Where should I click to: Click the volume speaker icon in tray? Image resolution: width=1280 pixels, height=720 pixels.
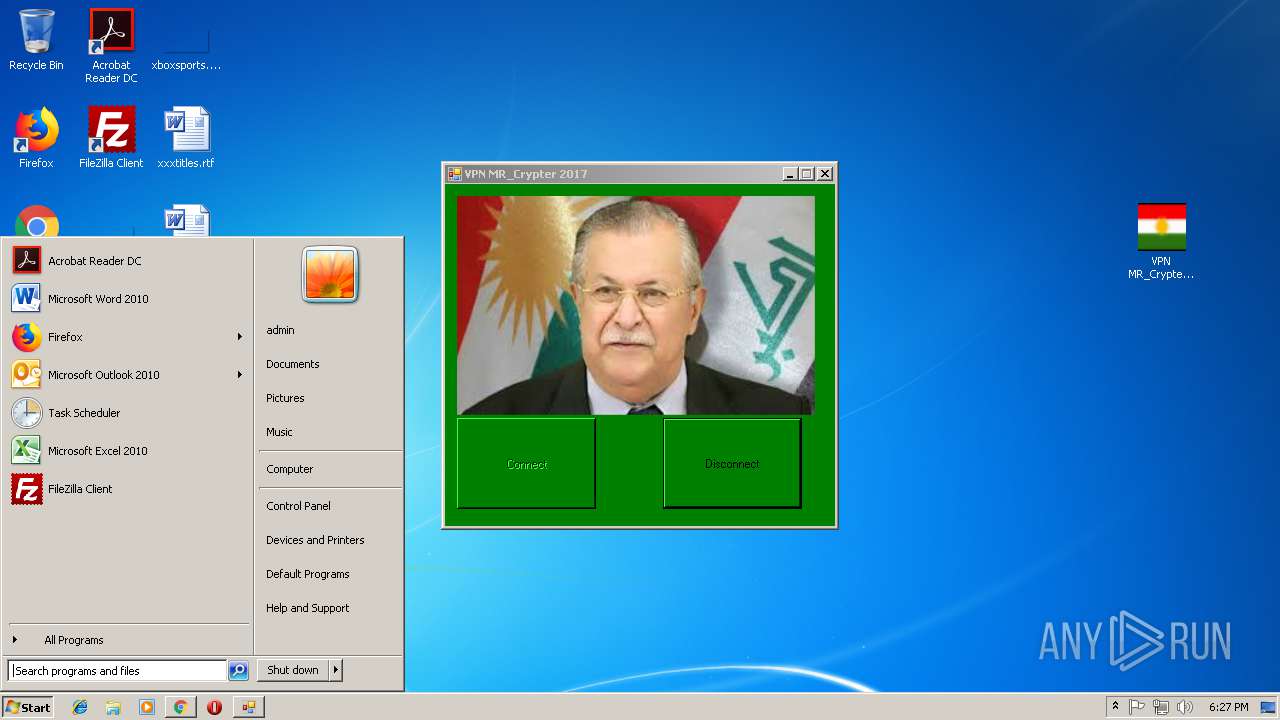1185,707
